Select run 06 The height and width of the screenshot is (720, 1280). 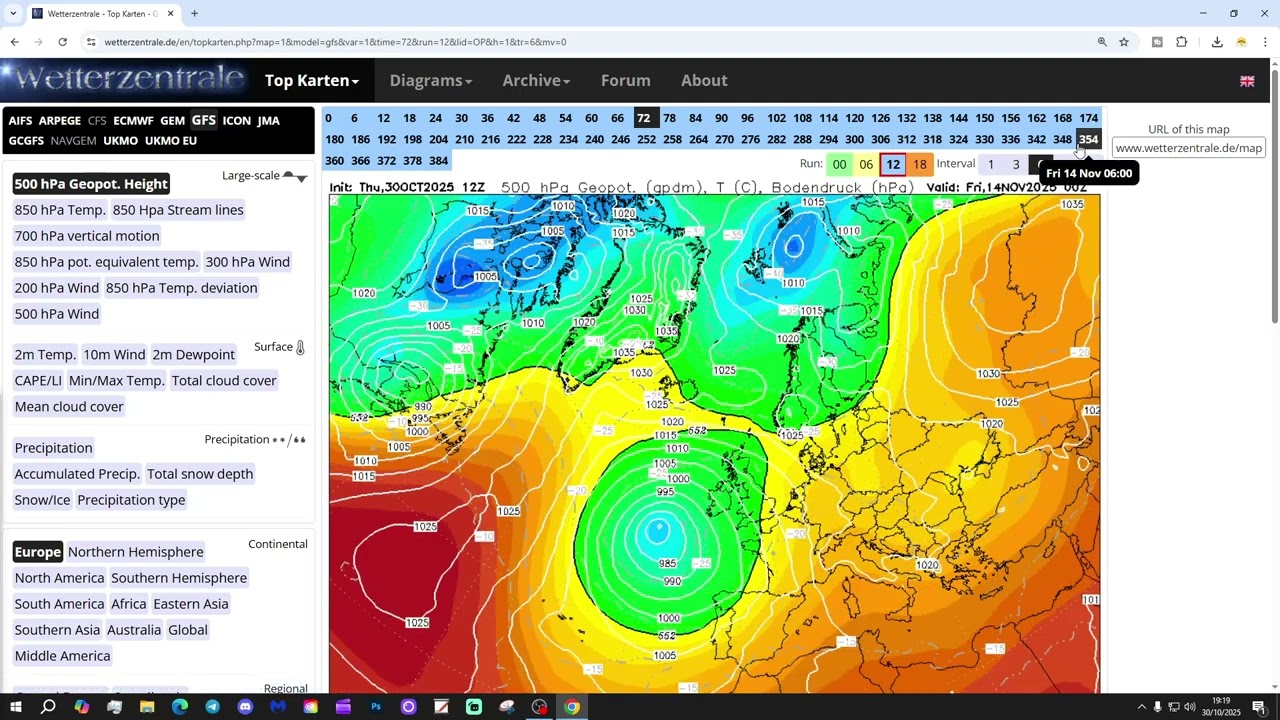pyautogui.click(x=866, y=165)
